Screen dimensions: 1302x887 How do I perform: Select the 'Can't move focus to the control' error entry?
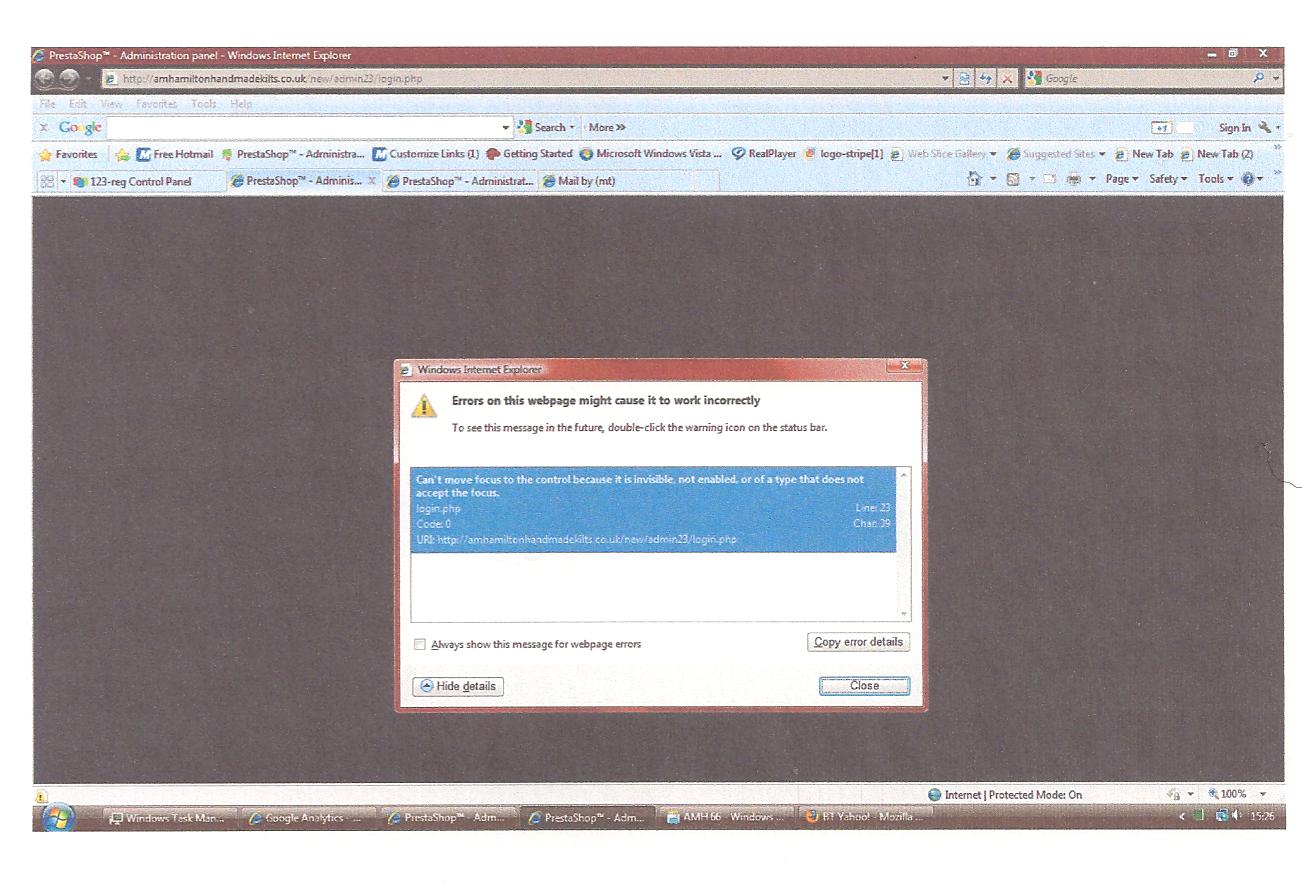655,510
